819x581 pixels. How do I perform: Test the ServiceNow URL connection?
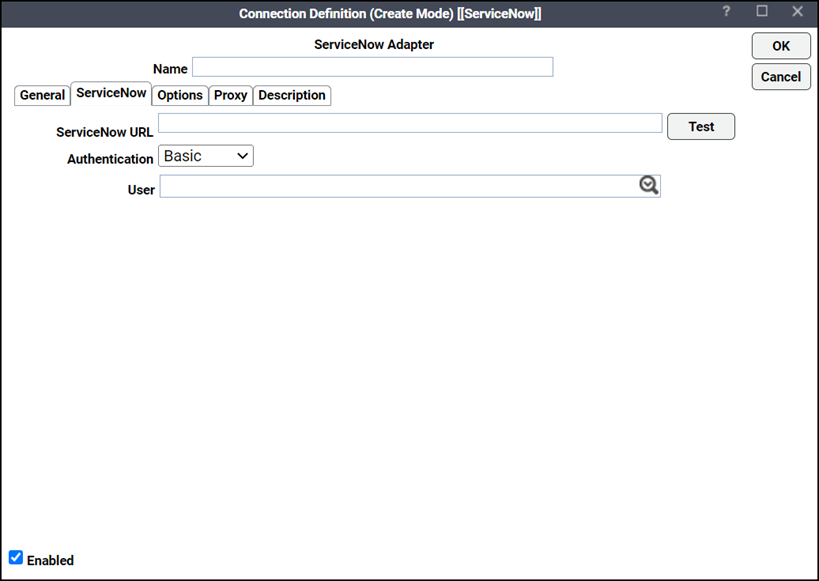tap(701, 127)
